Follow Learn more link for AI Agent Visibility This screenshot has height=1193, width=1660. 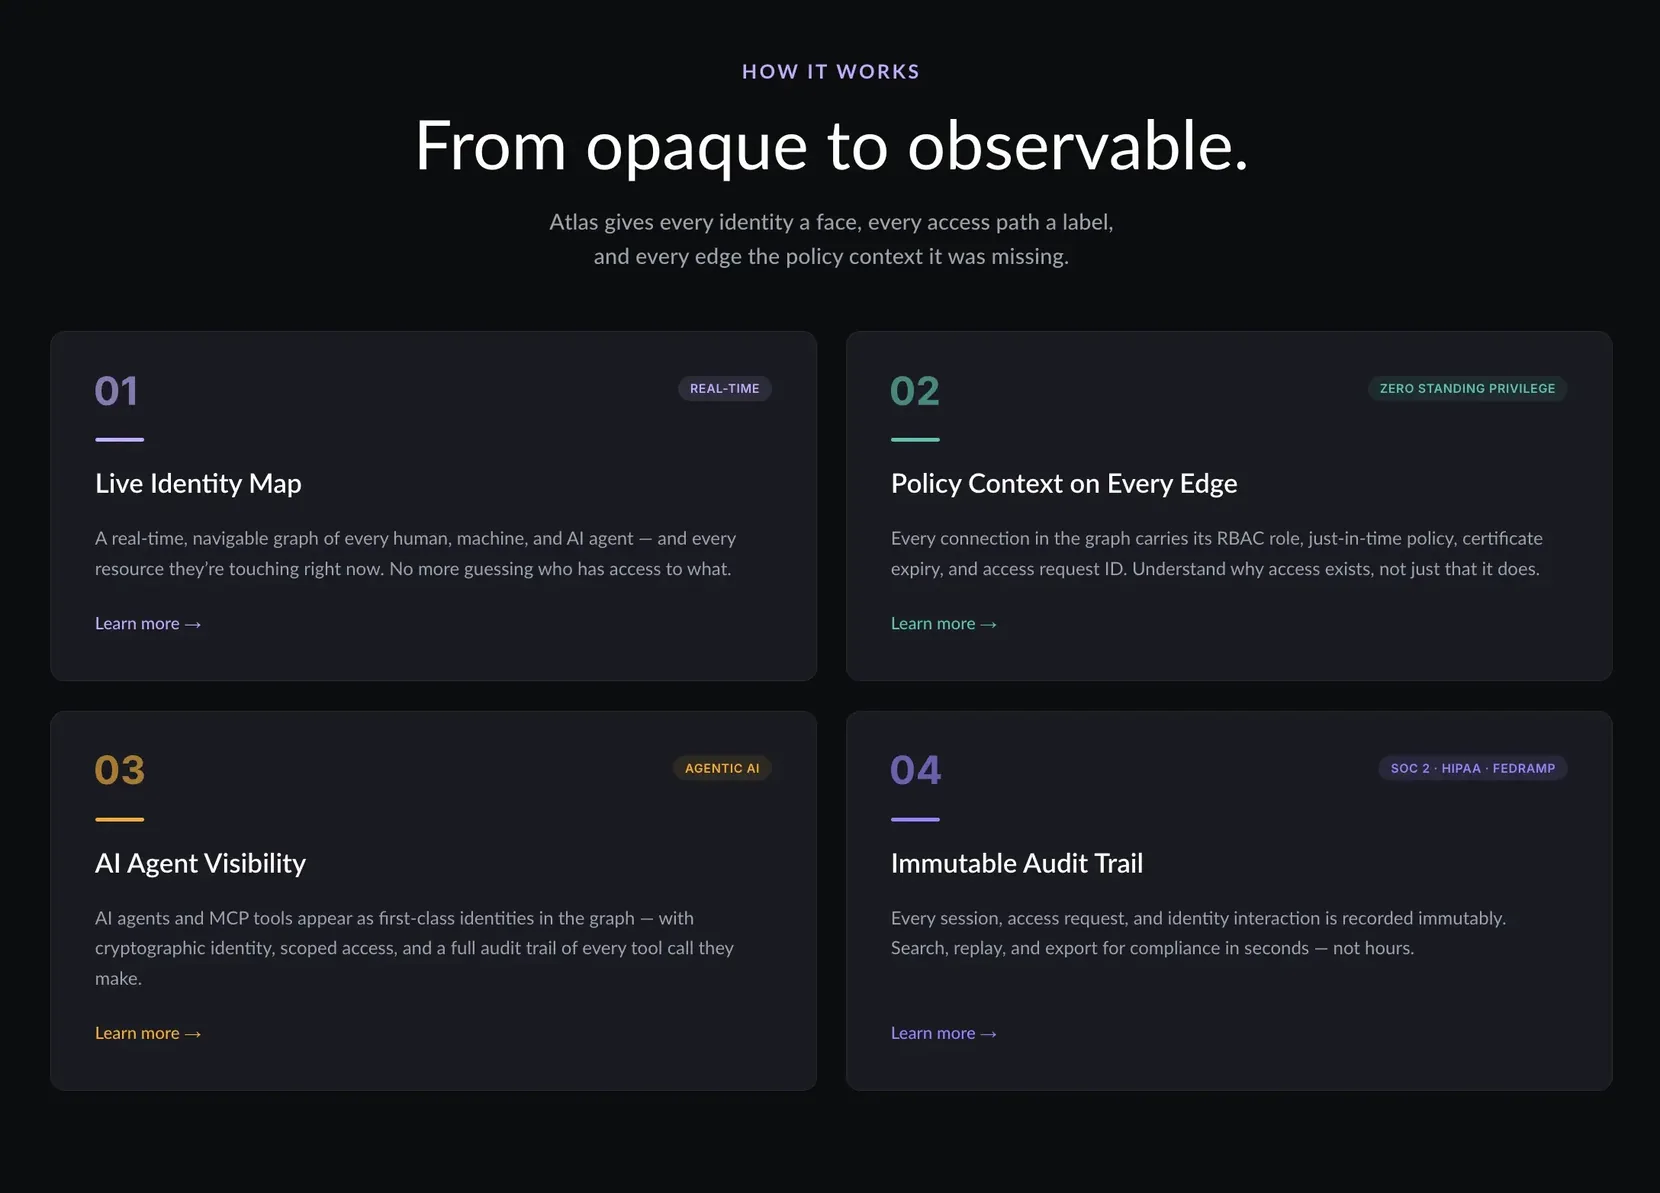[148, 1034]
